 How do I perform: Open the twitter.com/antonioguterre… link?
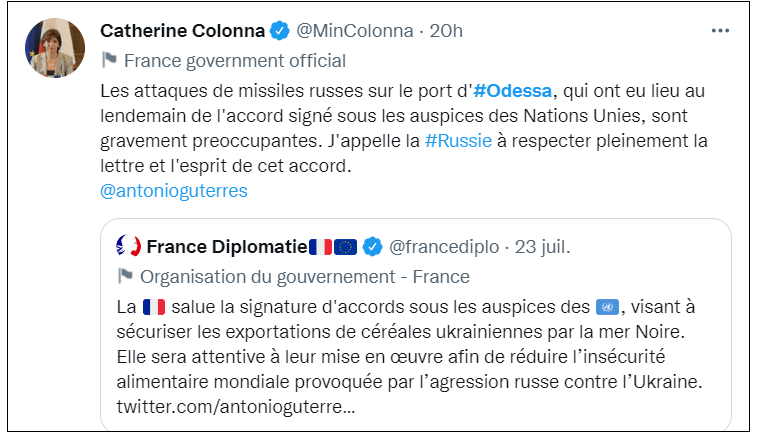click(x=237, y=408)
